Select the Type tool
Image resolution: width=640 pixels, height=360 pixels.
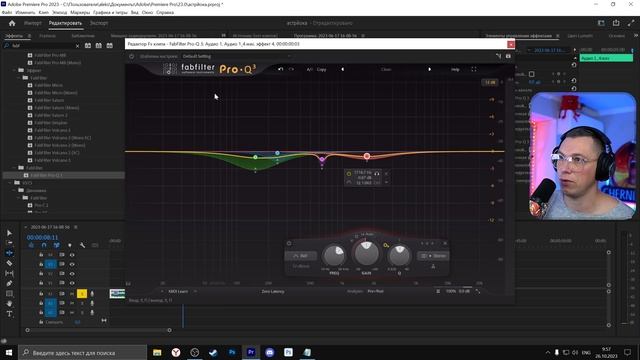tap(9, 314)
